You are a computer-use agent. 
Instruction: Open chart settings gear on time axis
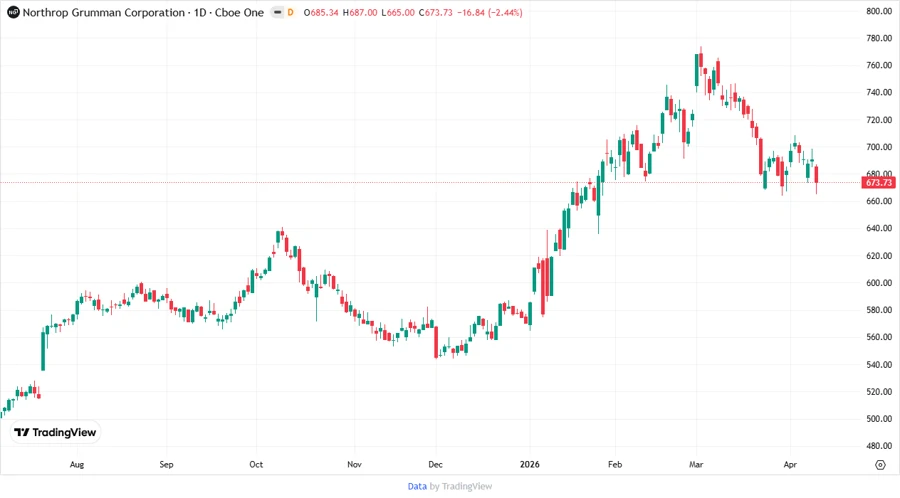click(880, 465)
